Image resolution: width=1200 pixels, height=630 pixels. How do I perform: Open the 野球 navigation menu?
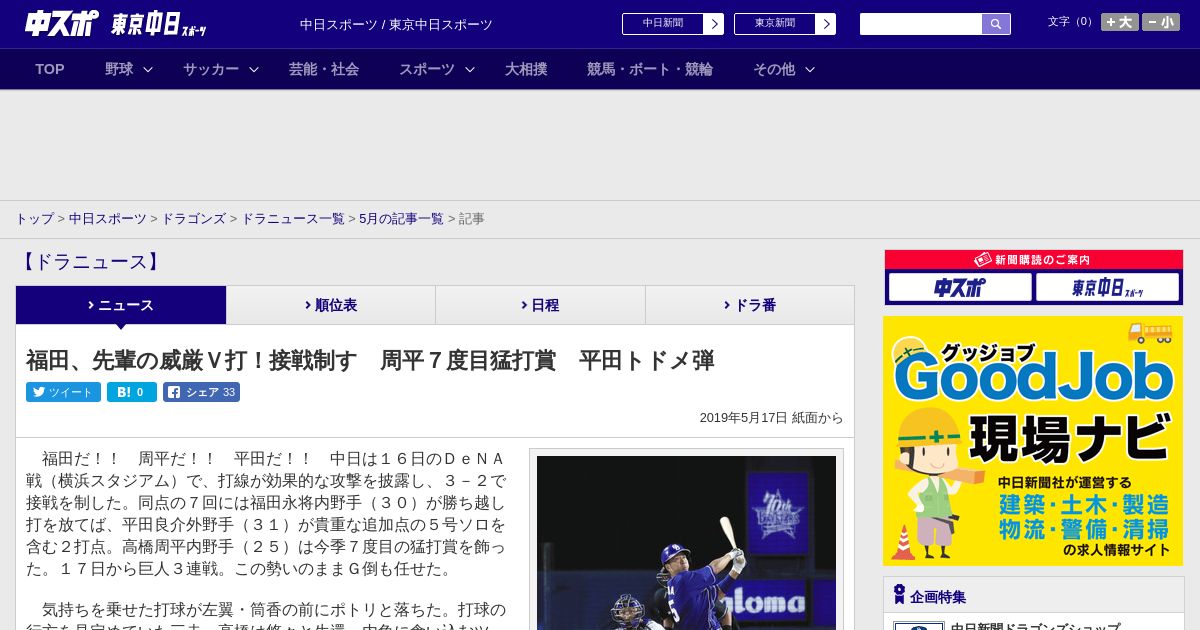(119, 69)
